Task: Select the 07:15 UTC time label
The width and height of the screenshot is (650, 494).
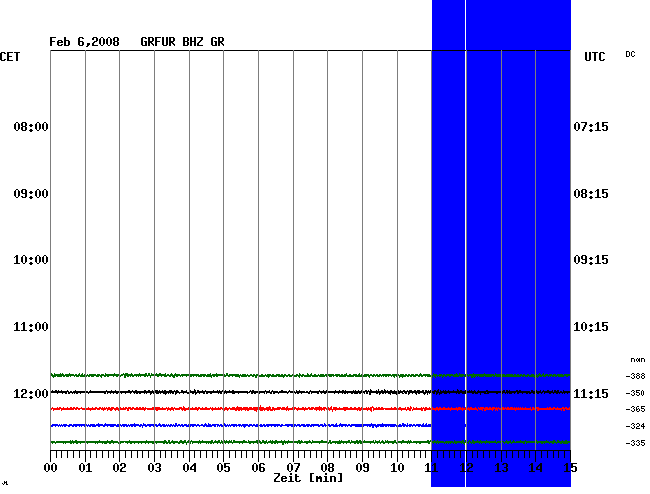Action: (x=591, y=126)
